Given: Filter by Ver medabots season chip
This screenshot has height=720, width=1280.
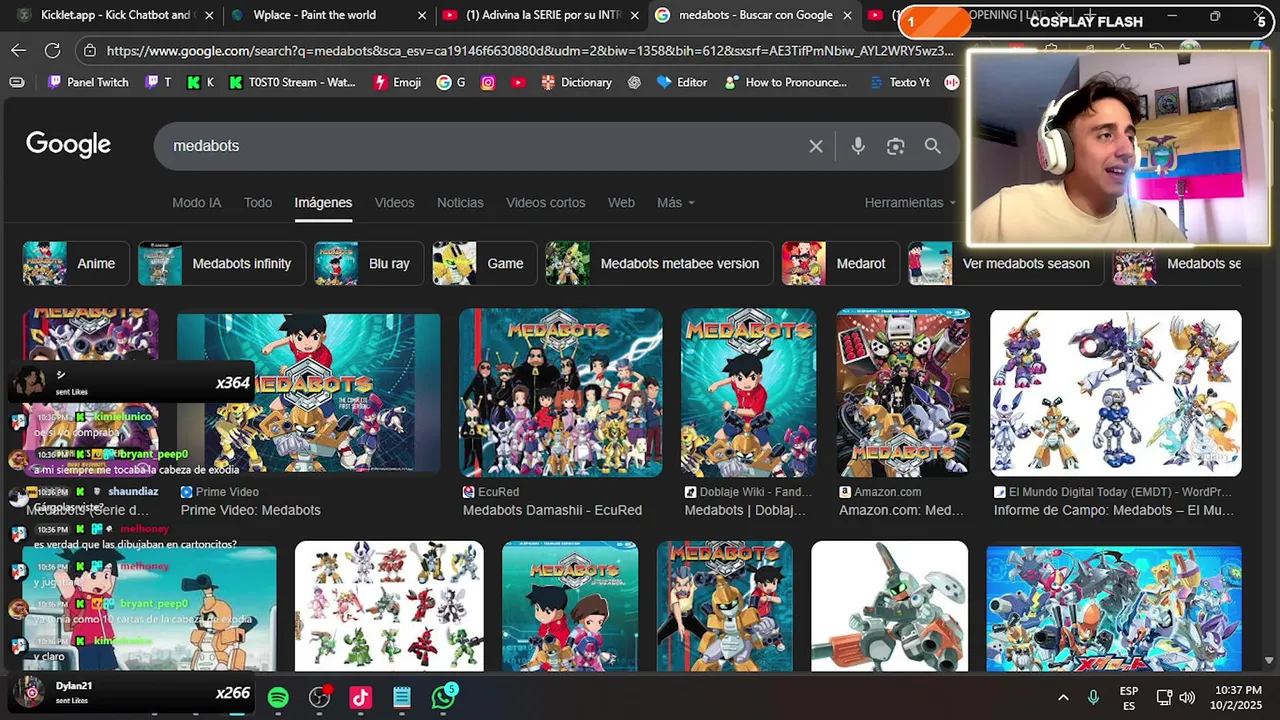Looking at the screenshot, I should (x=1005, y=264).
